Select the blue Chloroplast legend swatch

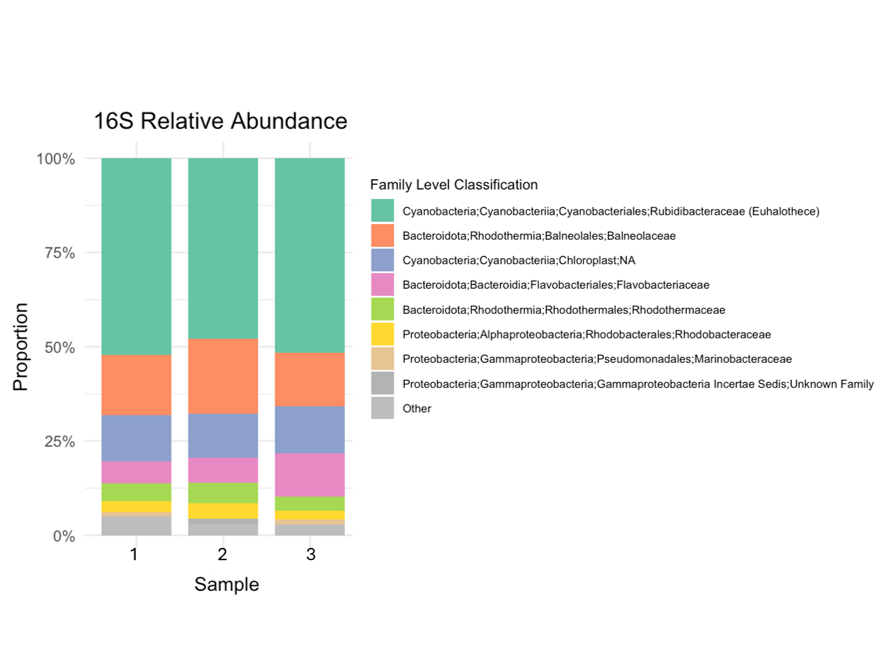coord(383,260)
